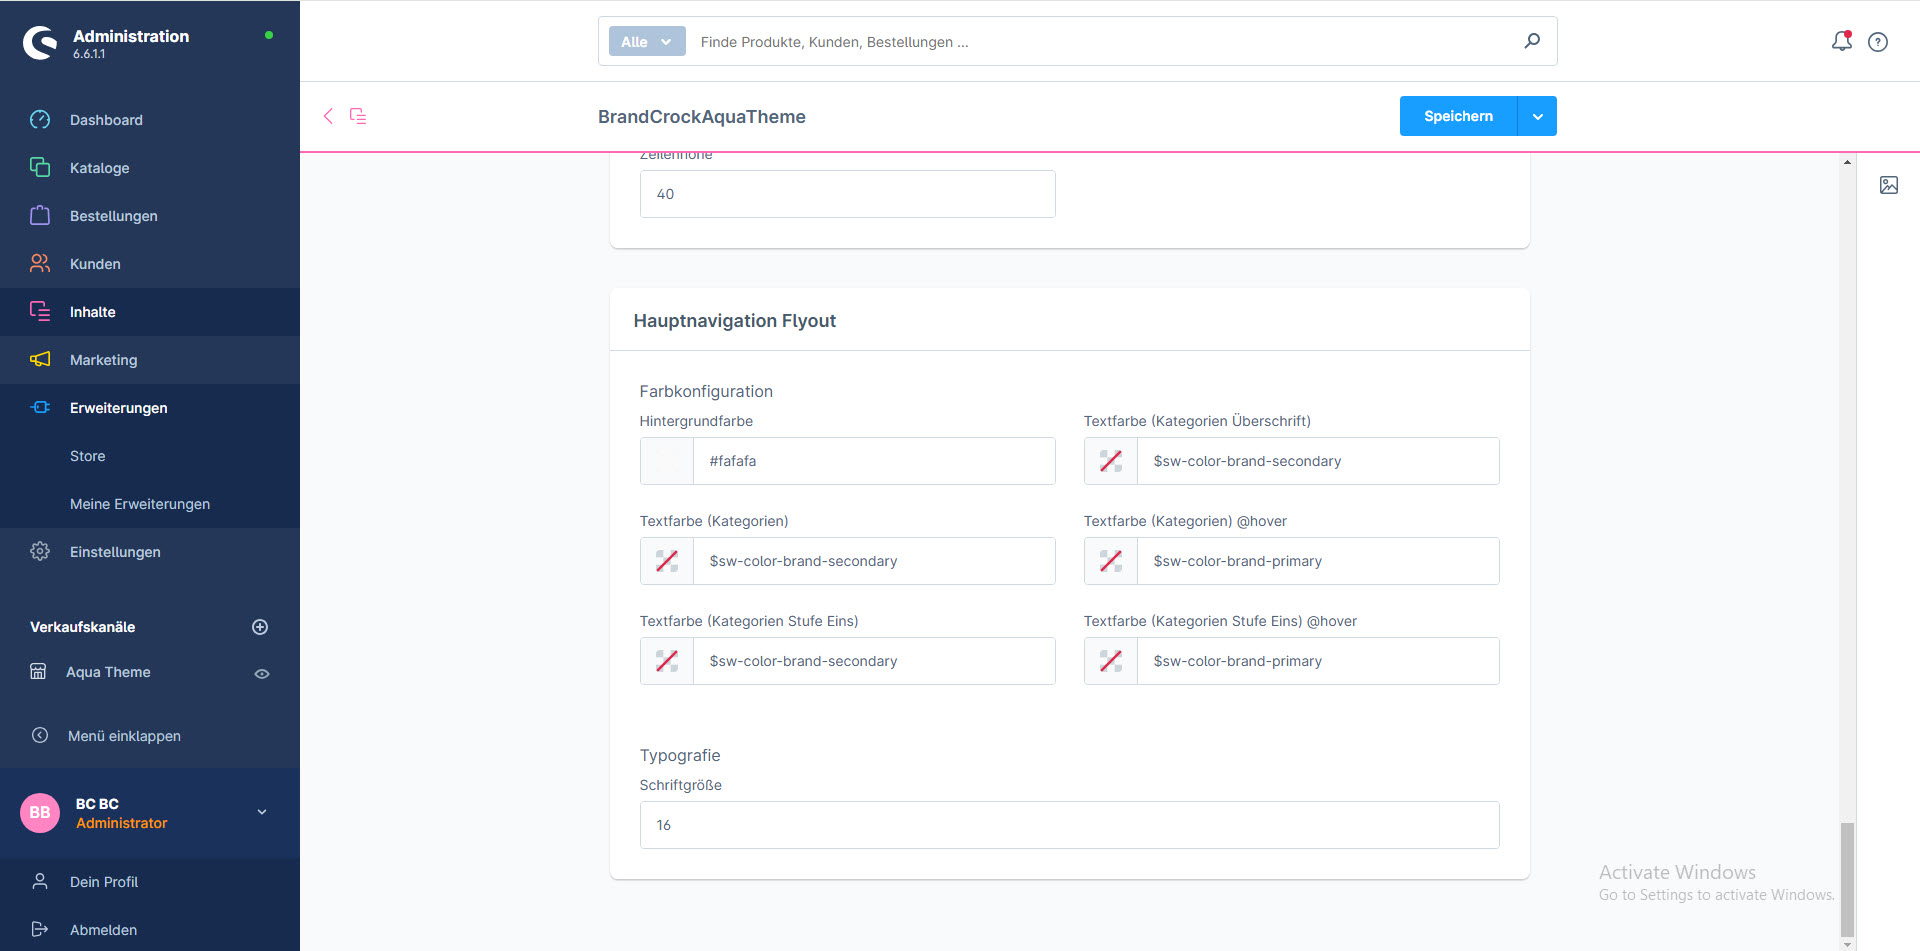This screenshot has width=1920, height=951.
Task: Click the help question mark icon
Action: pyautogui.click(x=1878, y=42)
